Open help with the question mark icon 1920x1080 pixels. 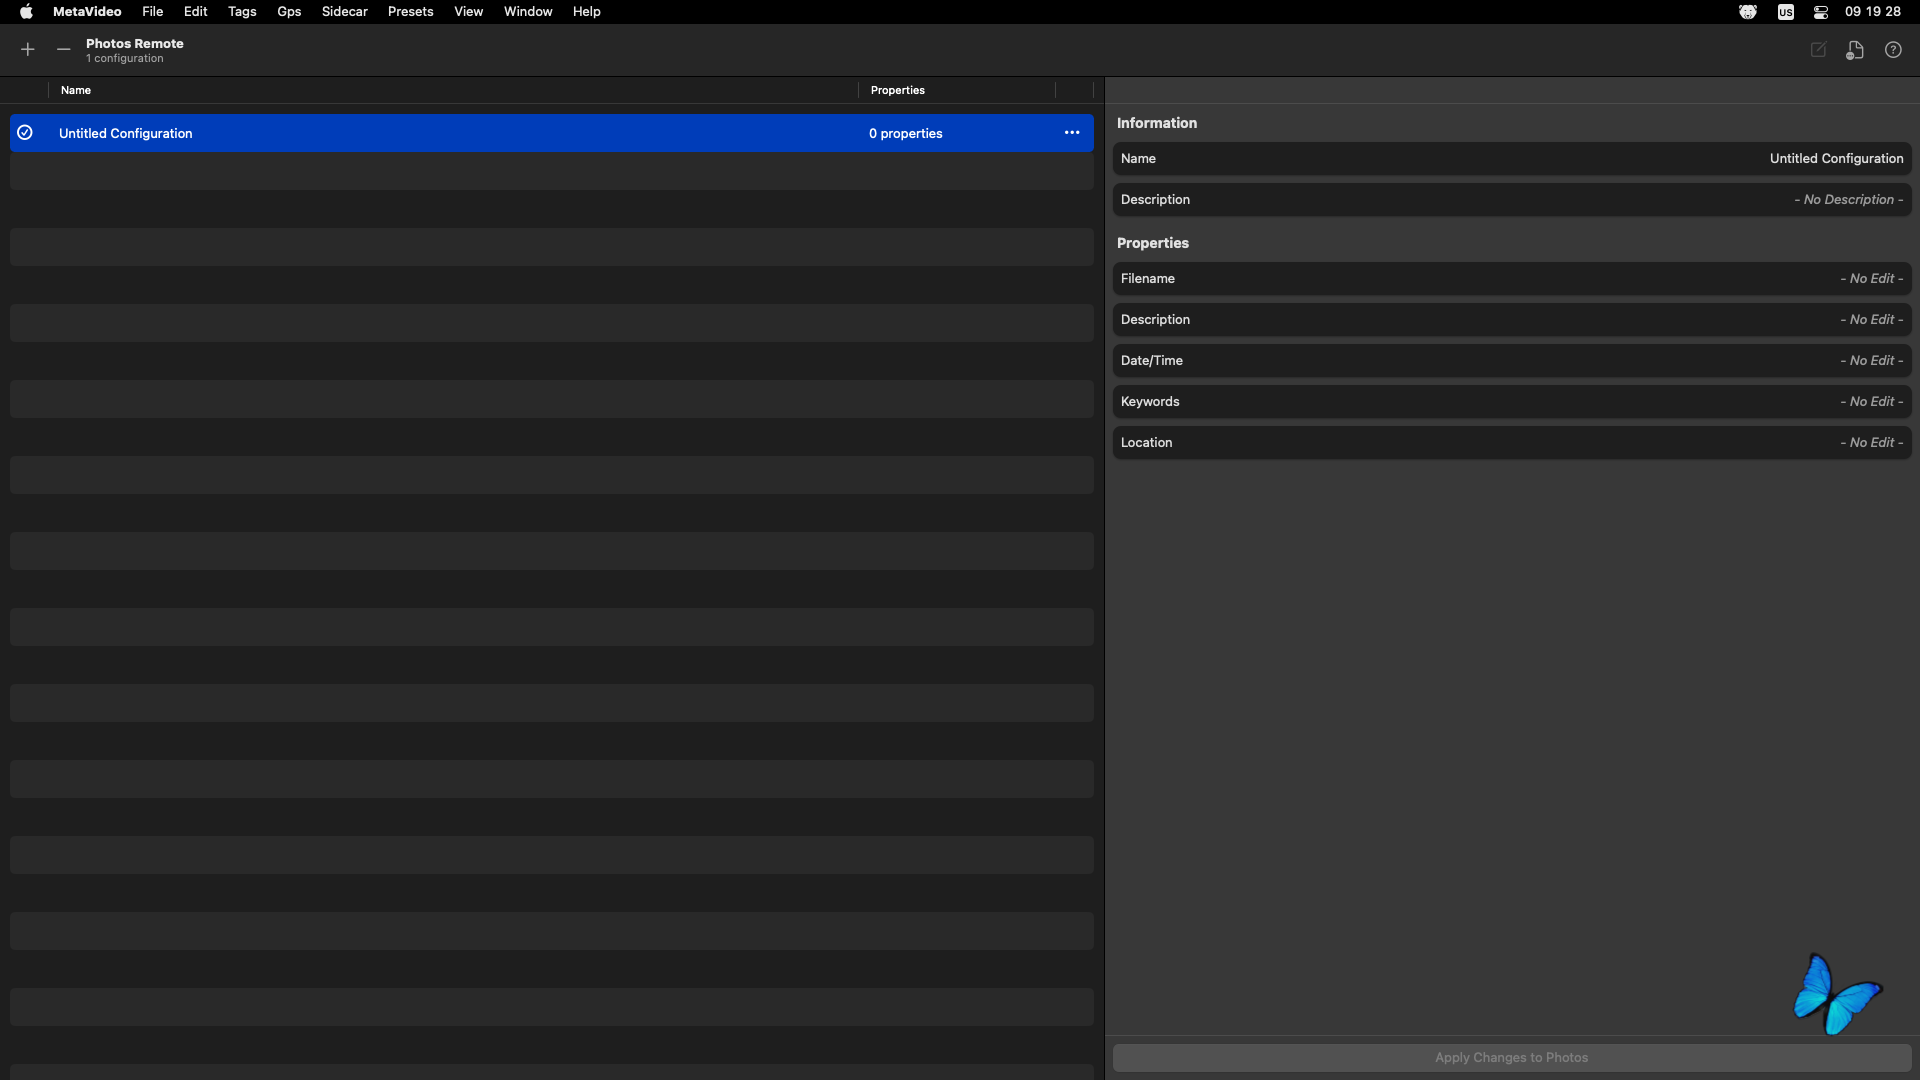[1893, 49]
